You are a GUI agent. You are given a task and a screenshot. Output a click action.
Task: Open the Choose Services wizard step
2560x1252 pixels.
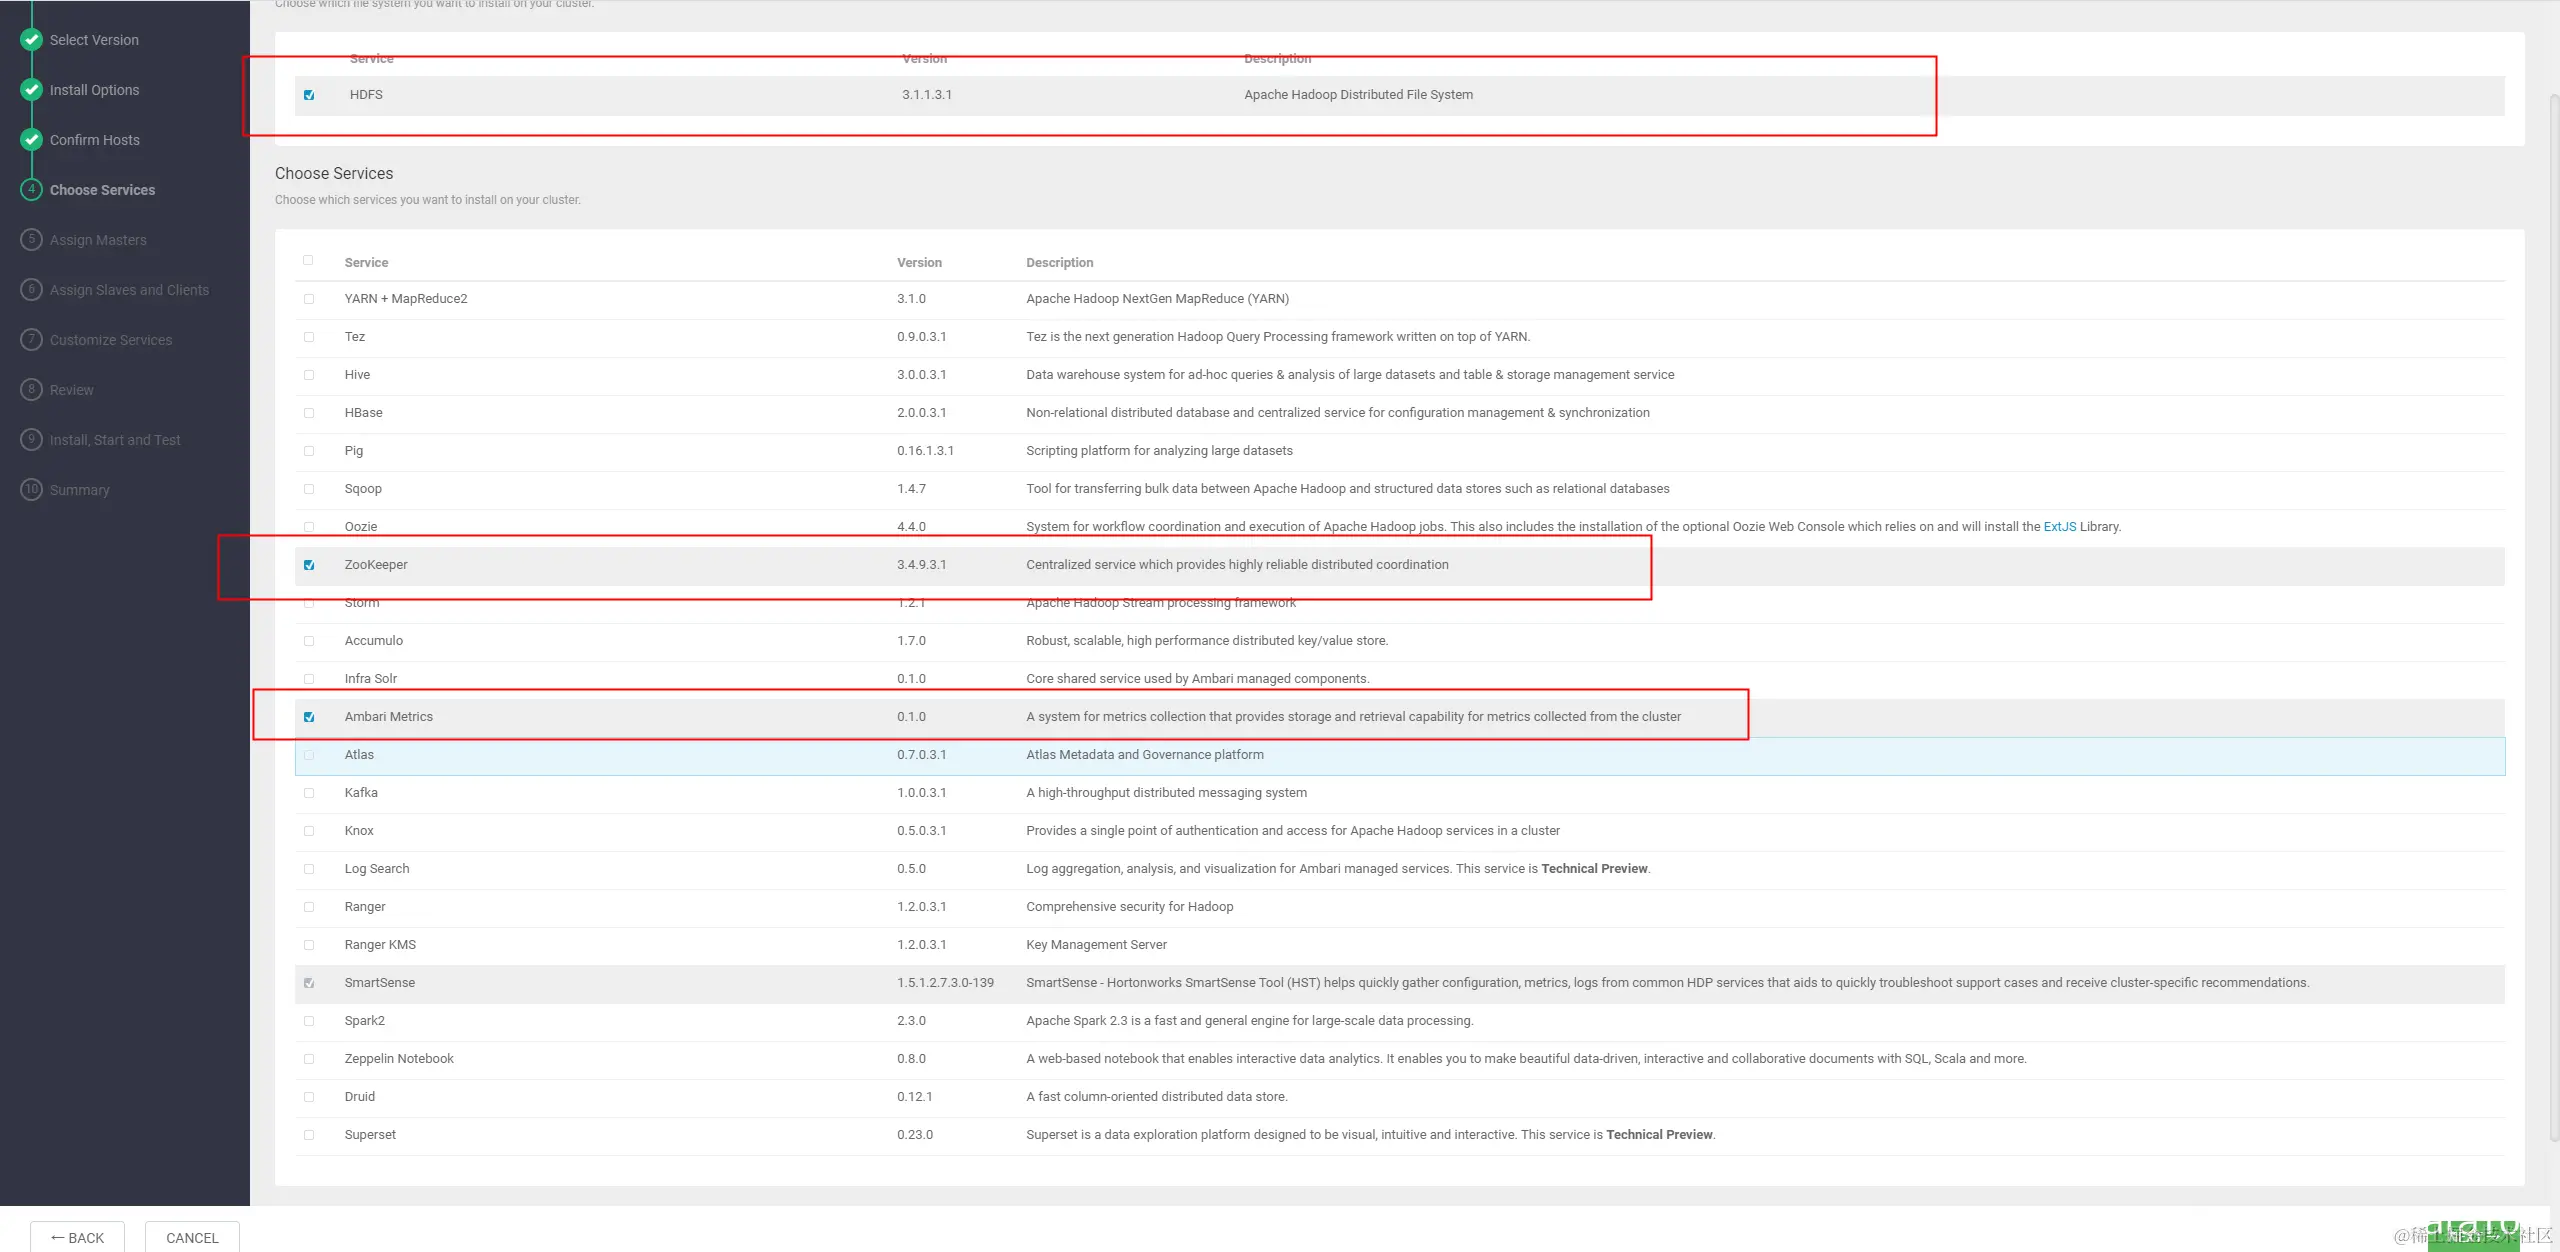click(x=102, y=190)
